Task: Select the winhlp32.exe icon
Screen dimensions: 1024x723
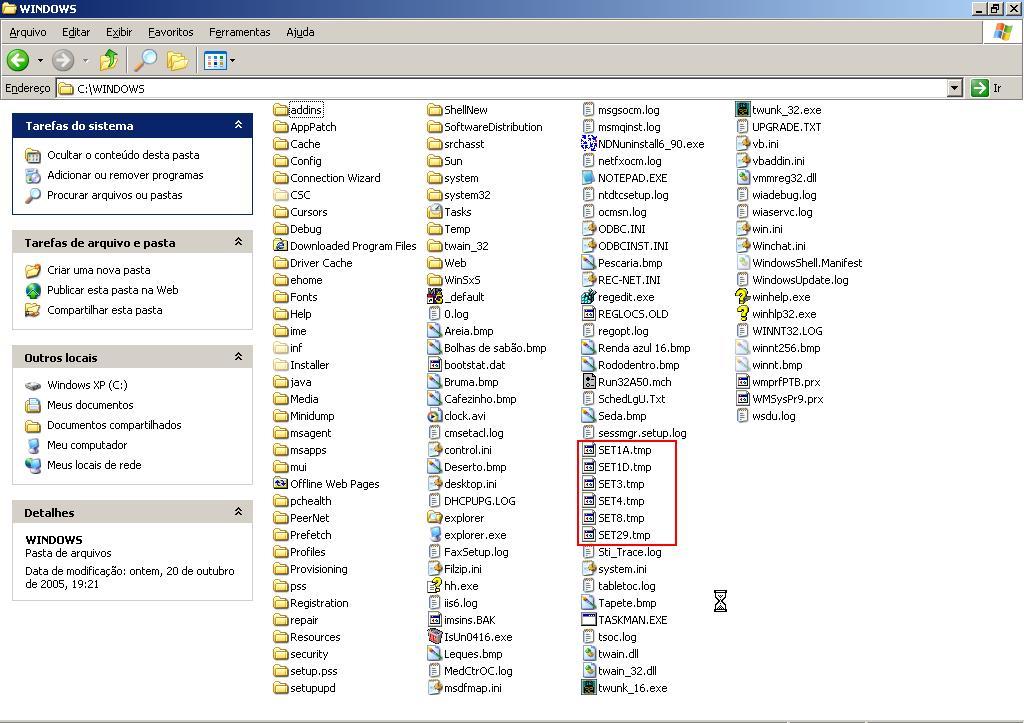Action: 743,313
